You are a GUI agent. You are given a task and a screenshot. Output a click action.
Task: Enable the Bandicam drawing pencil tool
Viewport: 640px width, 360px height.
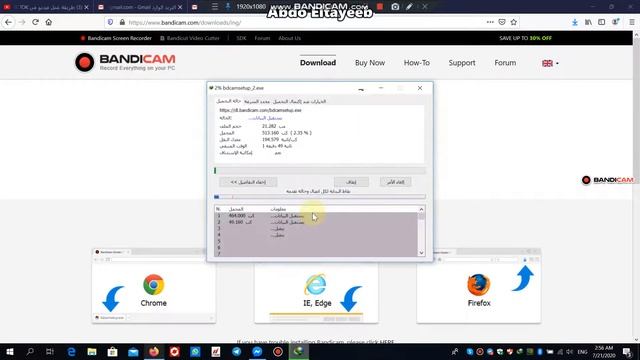[x=409, y=7]
